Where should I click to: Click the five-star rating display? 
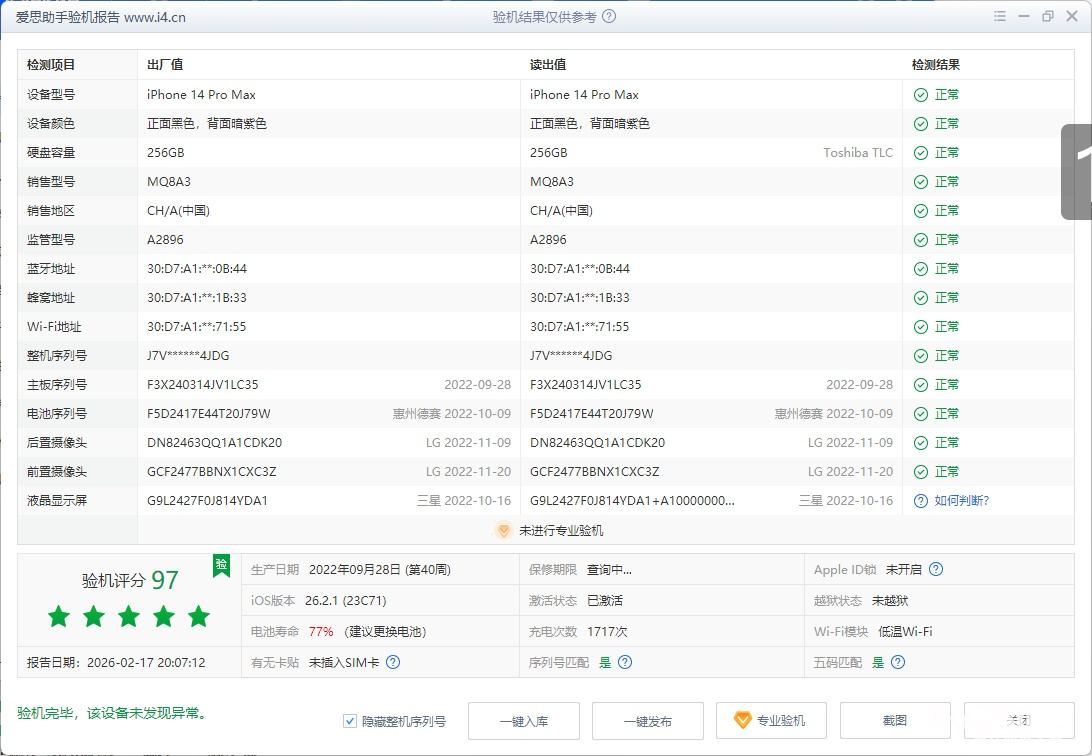click(129, 616)
